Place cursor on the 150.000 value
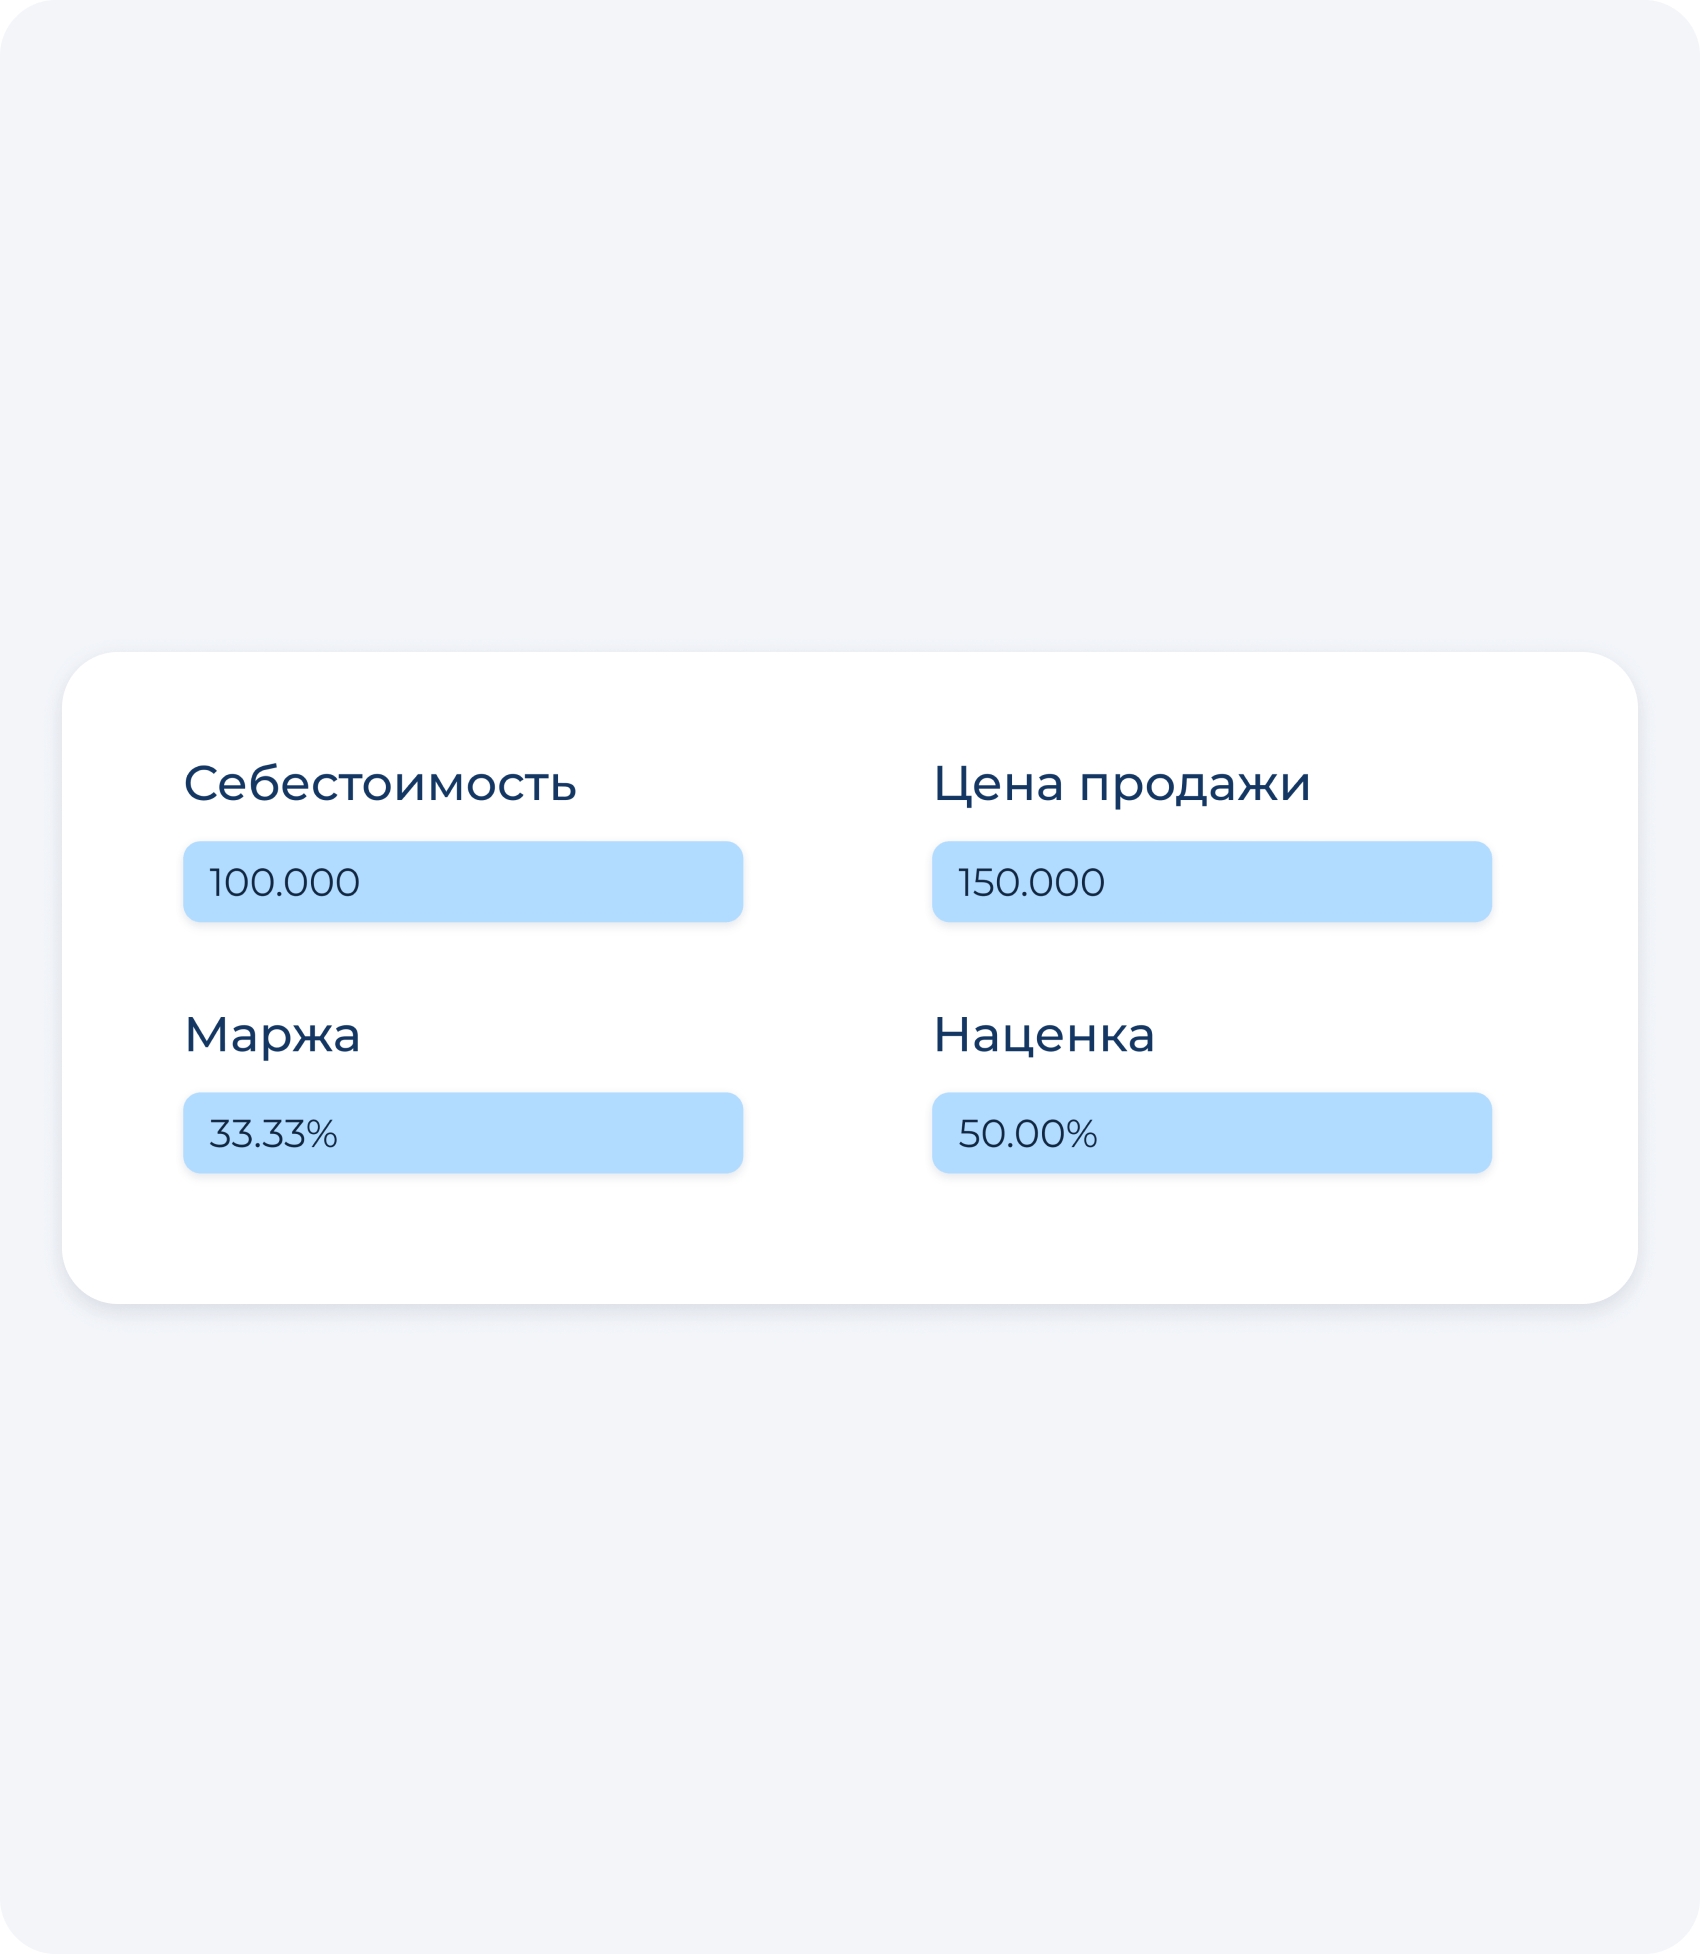The width and height of the screenshot is (1700, 1954). pos(1031,883)
